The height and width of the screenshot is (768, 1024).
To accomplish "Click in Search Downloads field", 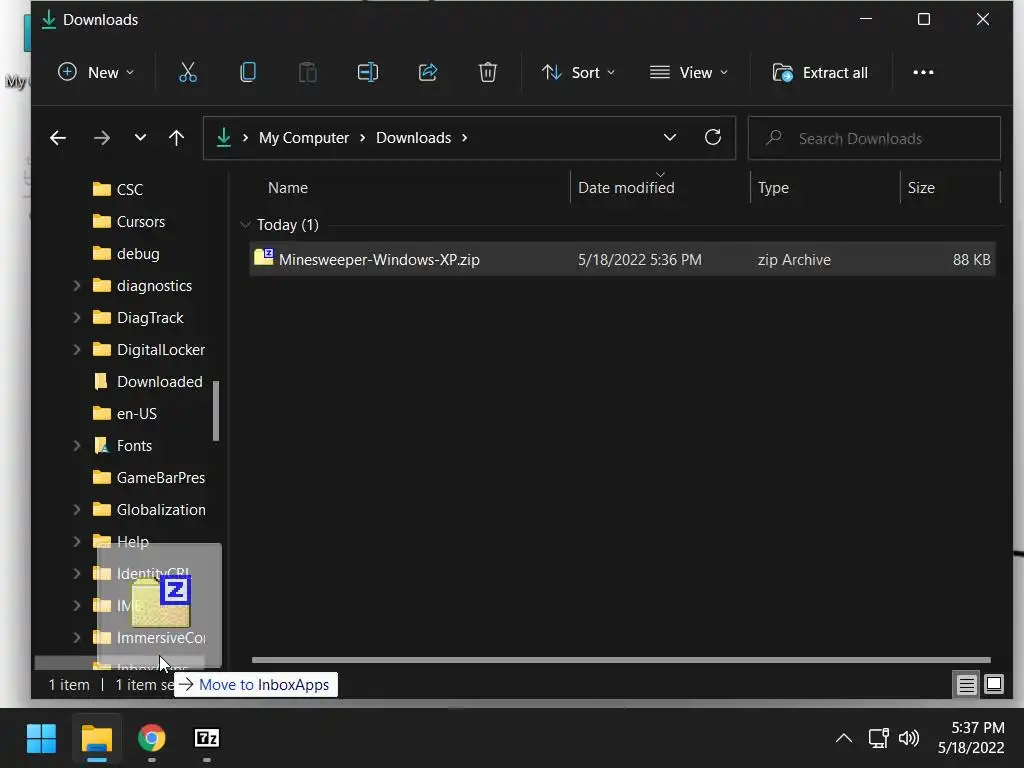I will [x=874, y=138].
